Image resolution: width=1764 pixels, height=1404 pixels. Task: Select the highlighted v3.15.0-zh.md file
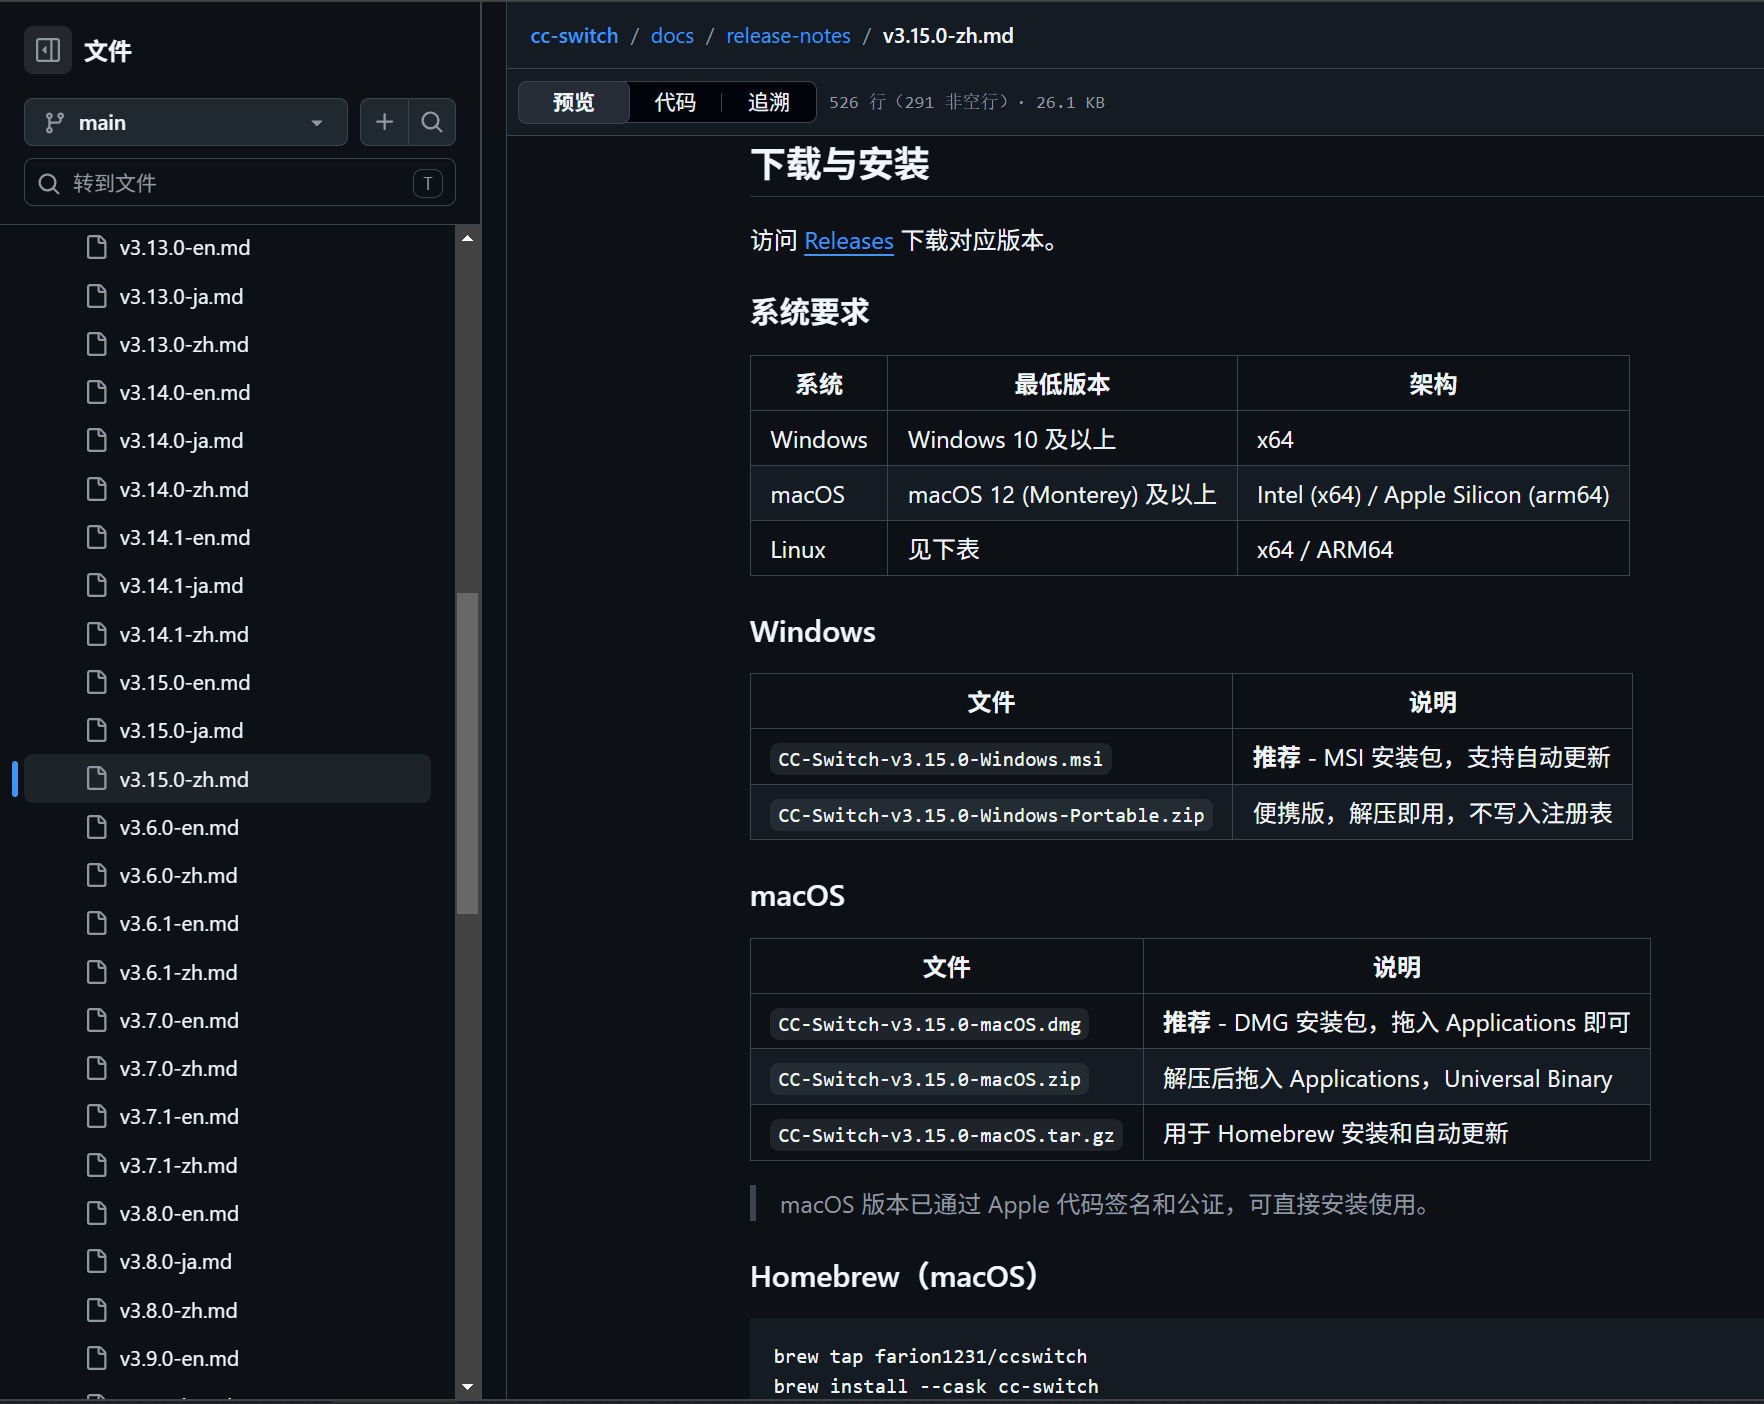point(228,779)
